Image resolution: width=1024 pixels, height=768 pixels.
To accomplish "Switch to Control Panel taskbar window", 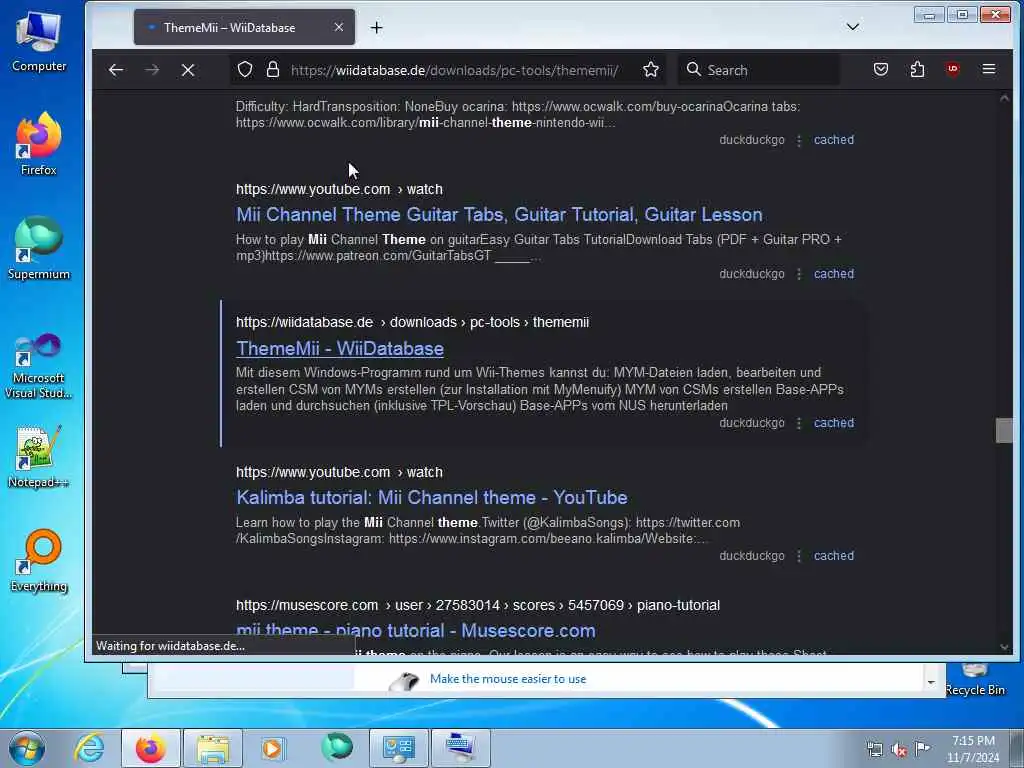I will [399, 748].
